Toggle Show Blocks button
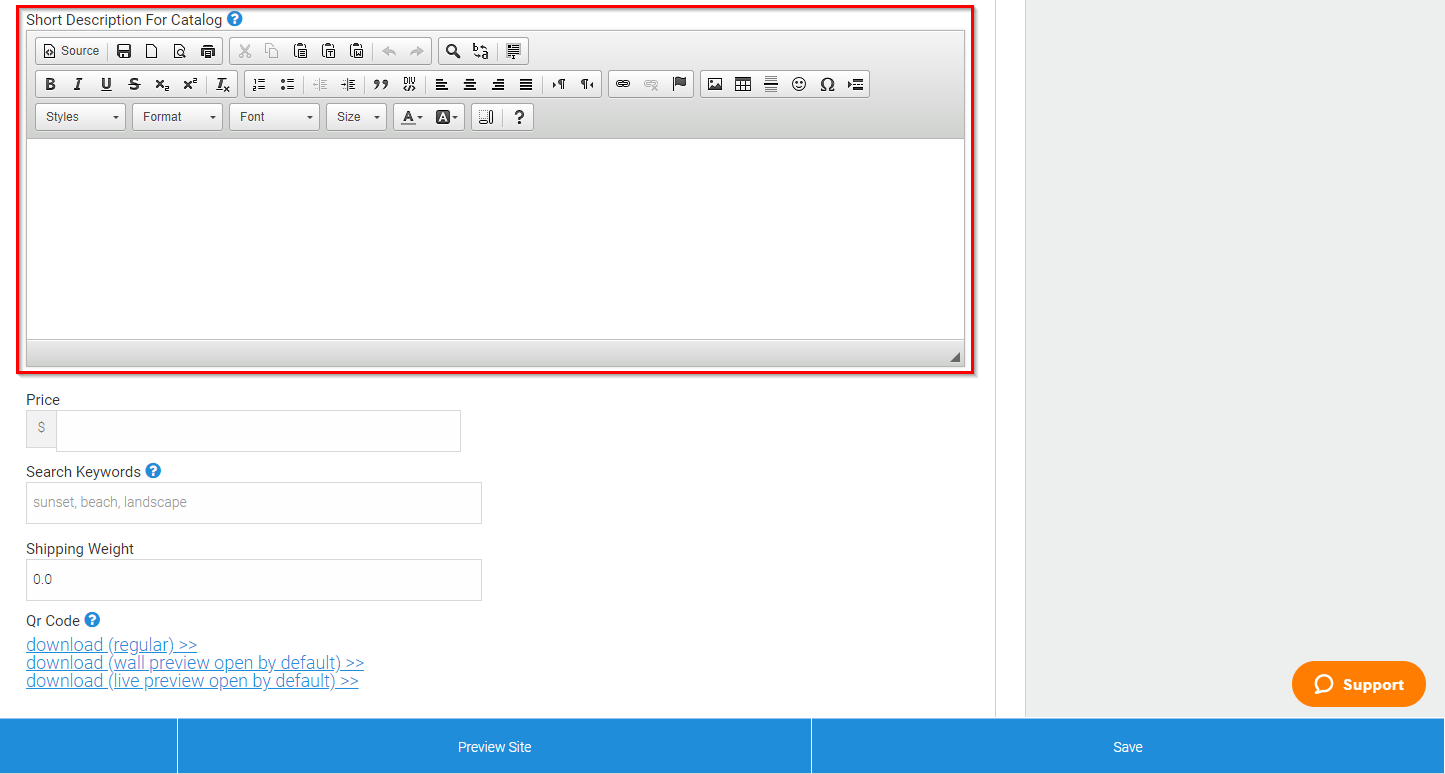Viewport: 1445px width, 774px height. (x=486, y=117)
